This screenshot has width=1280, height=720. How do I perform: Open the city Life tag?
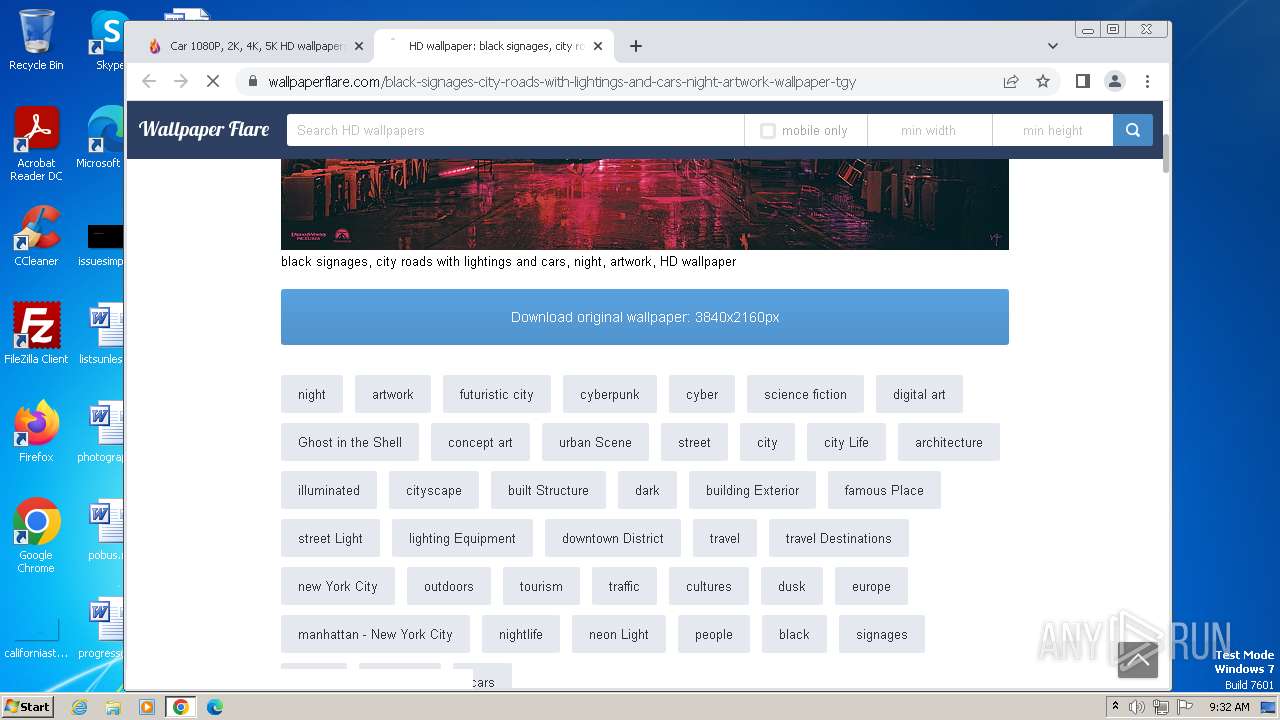point(846,442)
